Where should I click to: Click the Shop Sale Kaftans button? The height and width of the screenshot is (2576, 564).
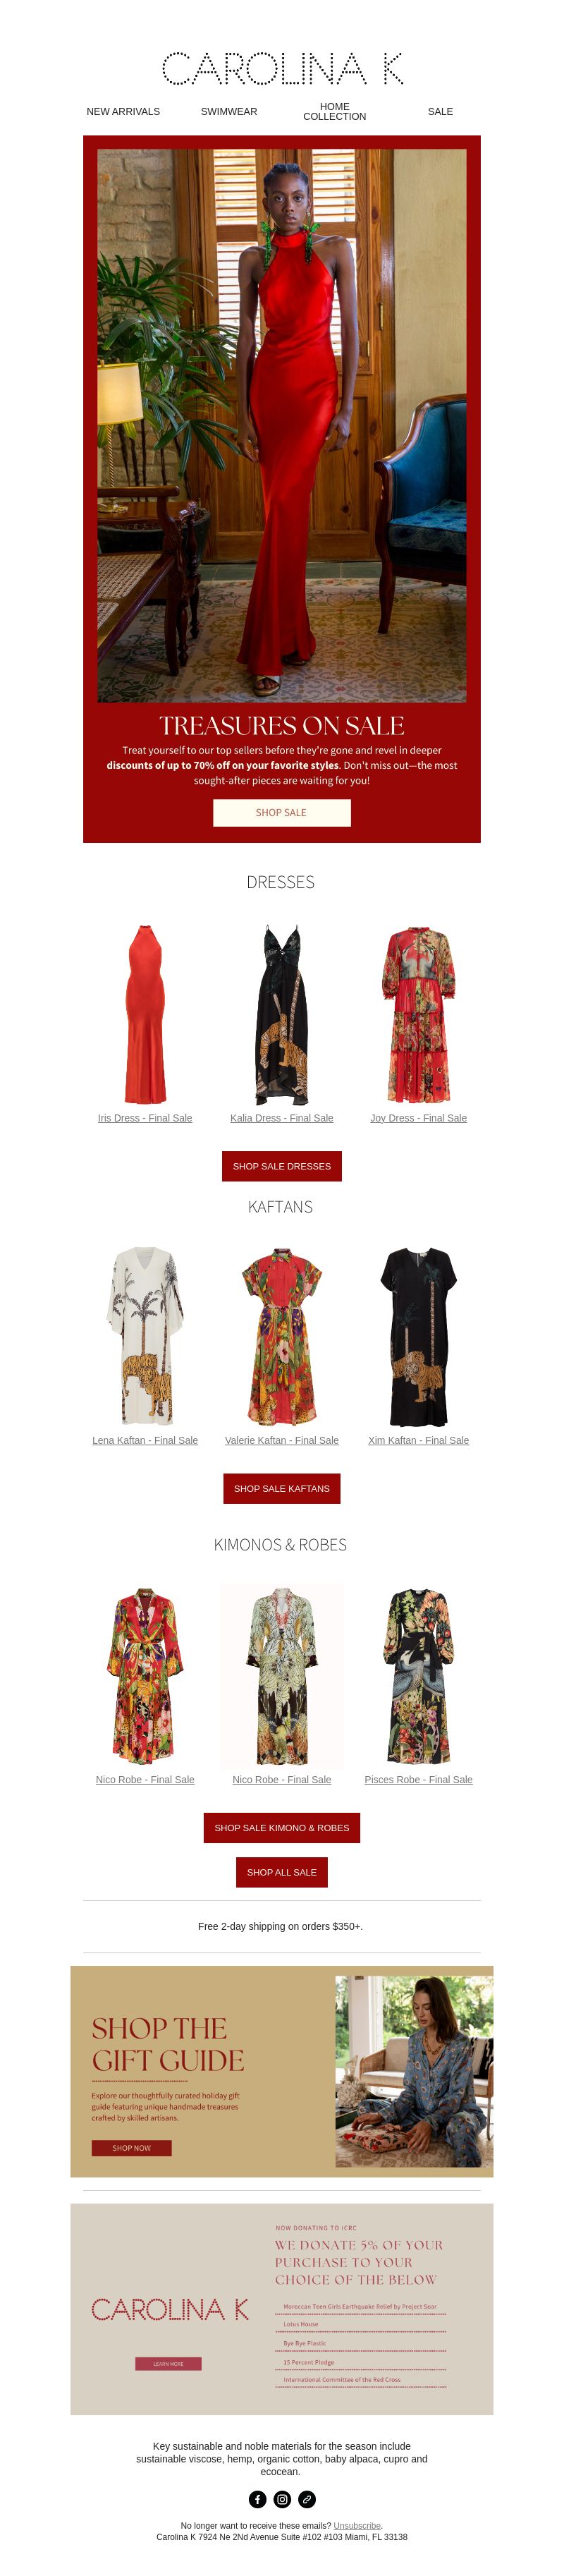point(282,1488)
